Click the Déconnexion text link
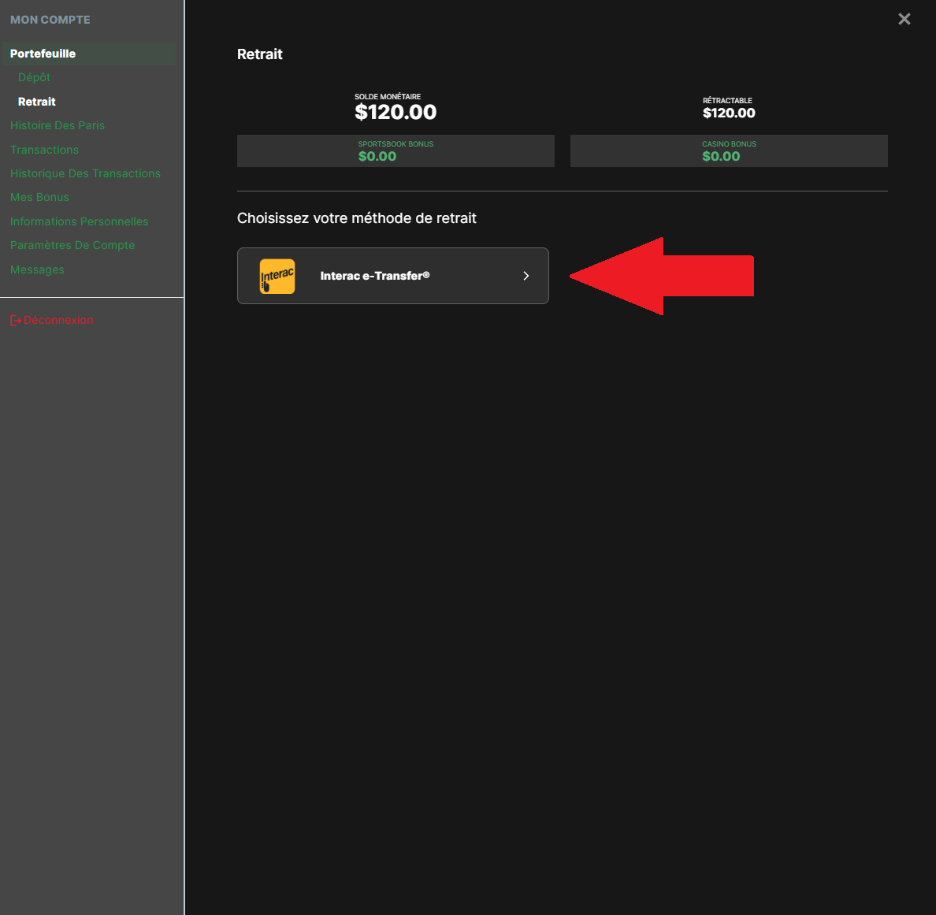The image size is (936, 915). [59, 320]
